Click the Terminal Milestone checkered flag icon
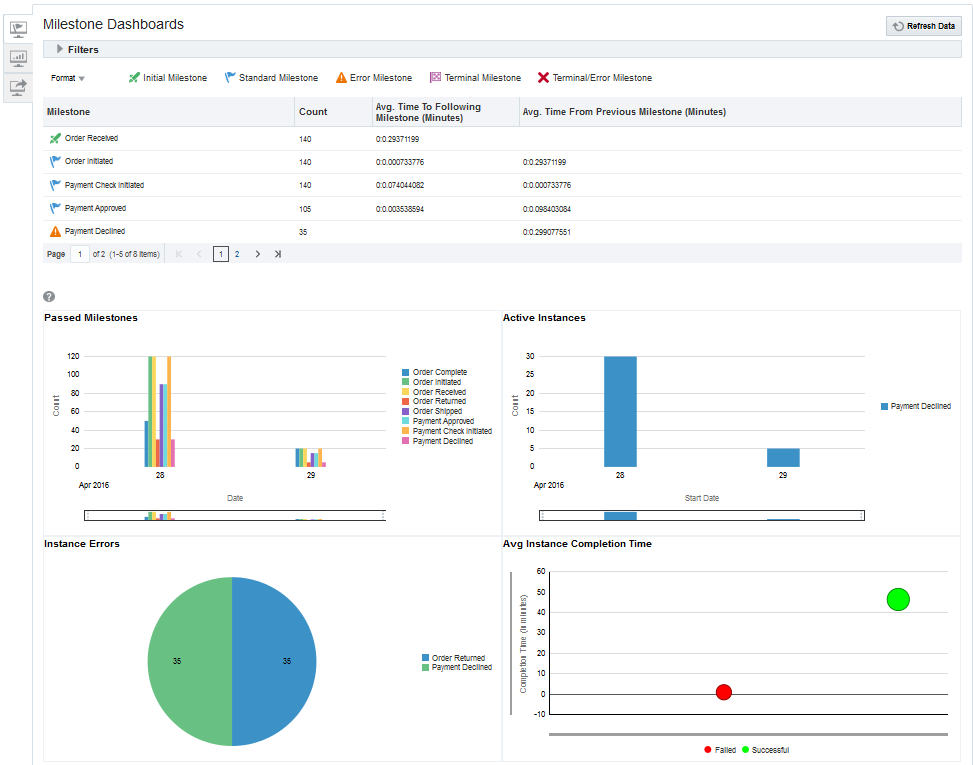This screenshot has height=765, width=973. 436,78
